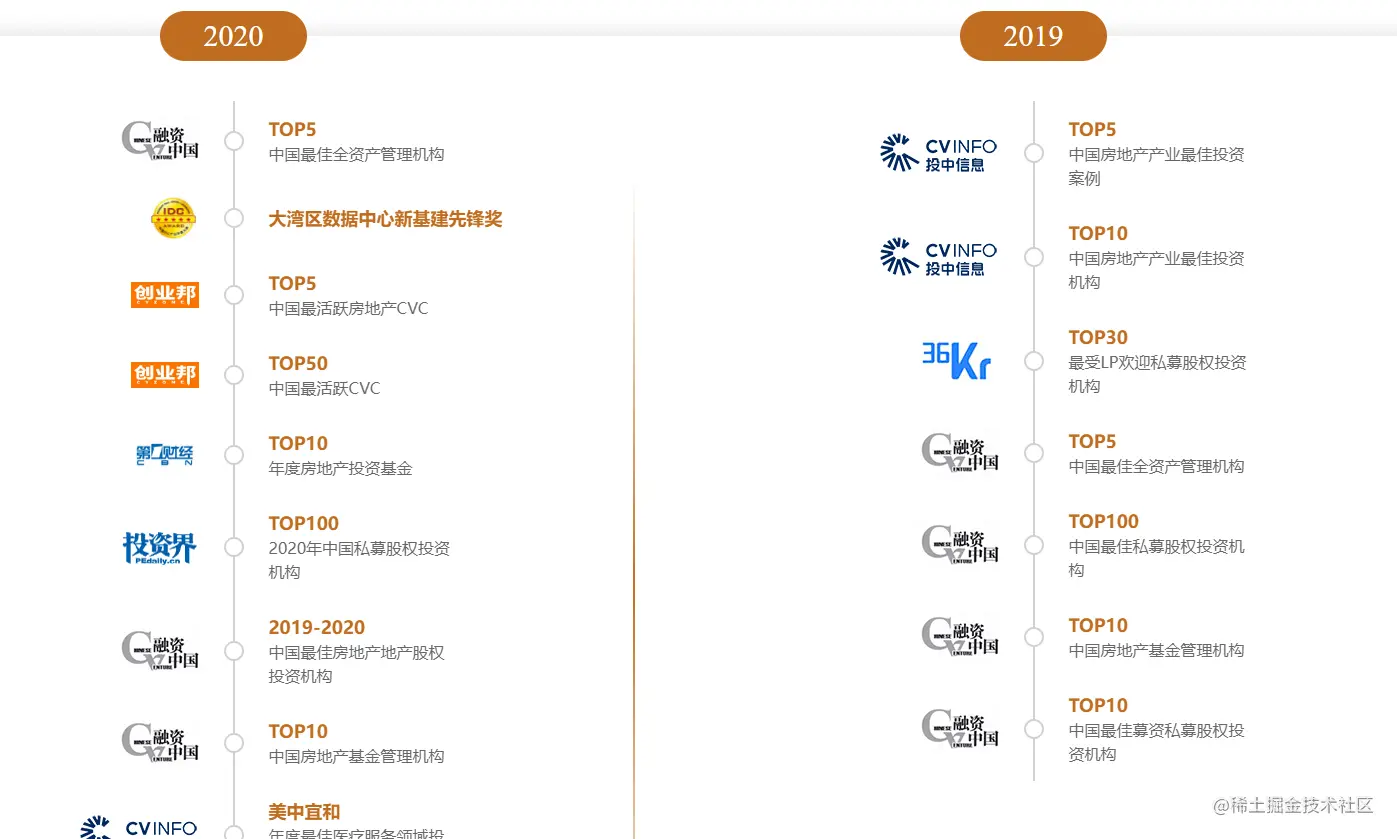This screenshot has width=1397, height=839.
Task: Click the 中国最佳房地产地产股权投资机构 description
Action: pyautogui.click(x=356, y=664)
